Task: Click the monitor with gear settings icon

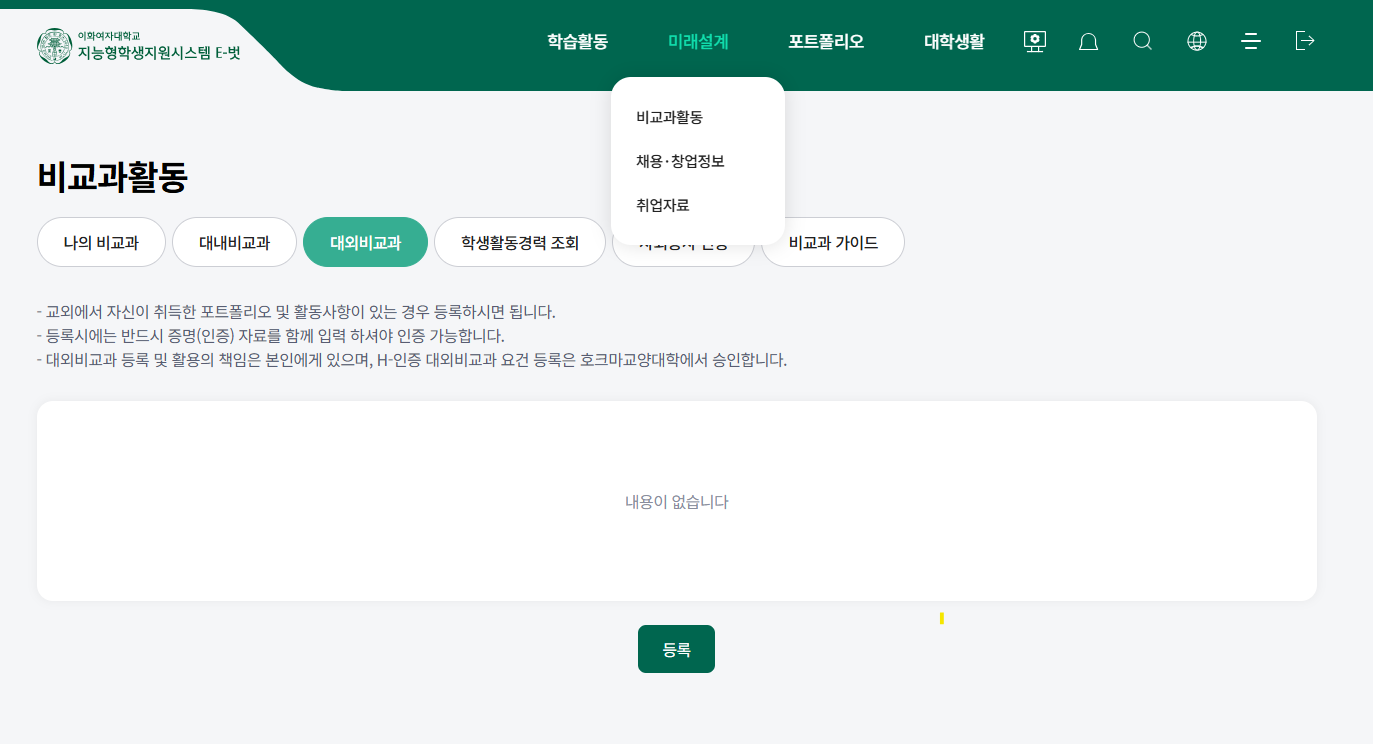Action: click(1035, 41)
